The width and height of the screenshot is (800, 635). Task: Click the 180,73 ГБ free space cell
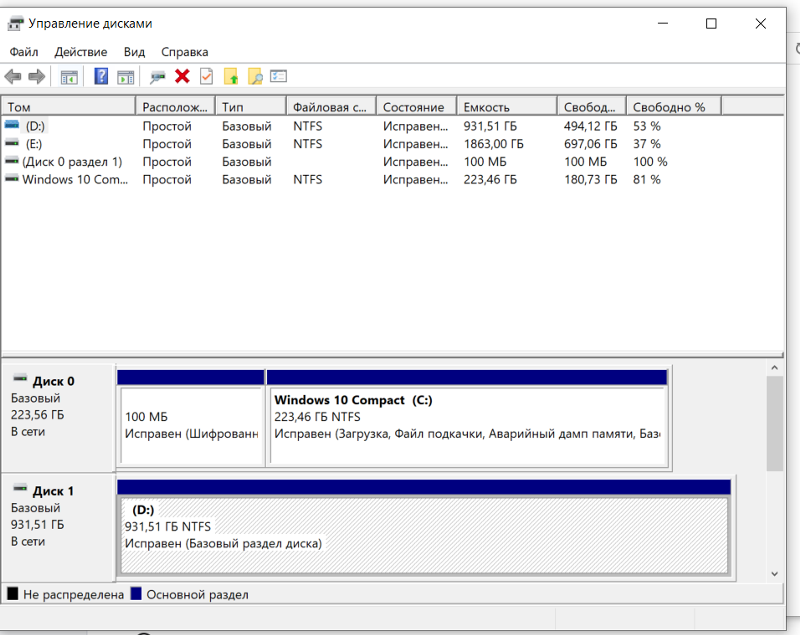[x=590, y=180]
